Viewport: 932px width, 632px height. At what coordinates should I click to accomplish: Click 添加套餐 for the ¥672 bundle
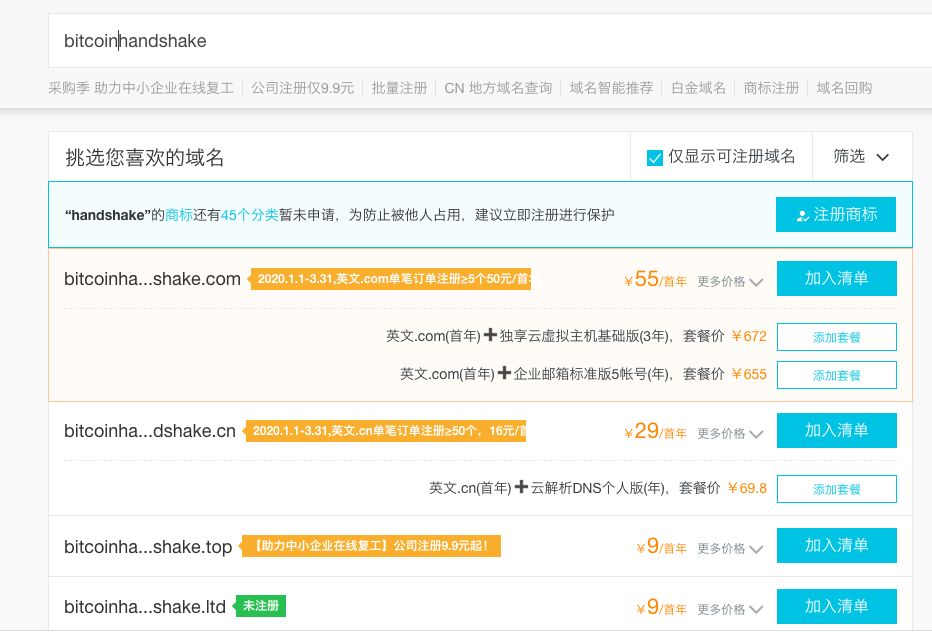tap(836, 337)
